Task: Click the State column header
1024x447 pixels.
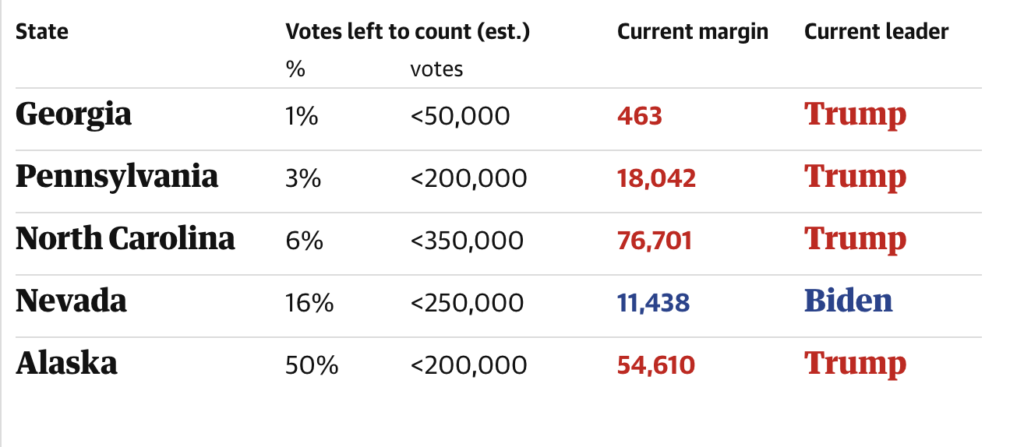Action: pos(42,32)
